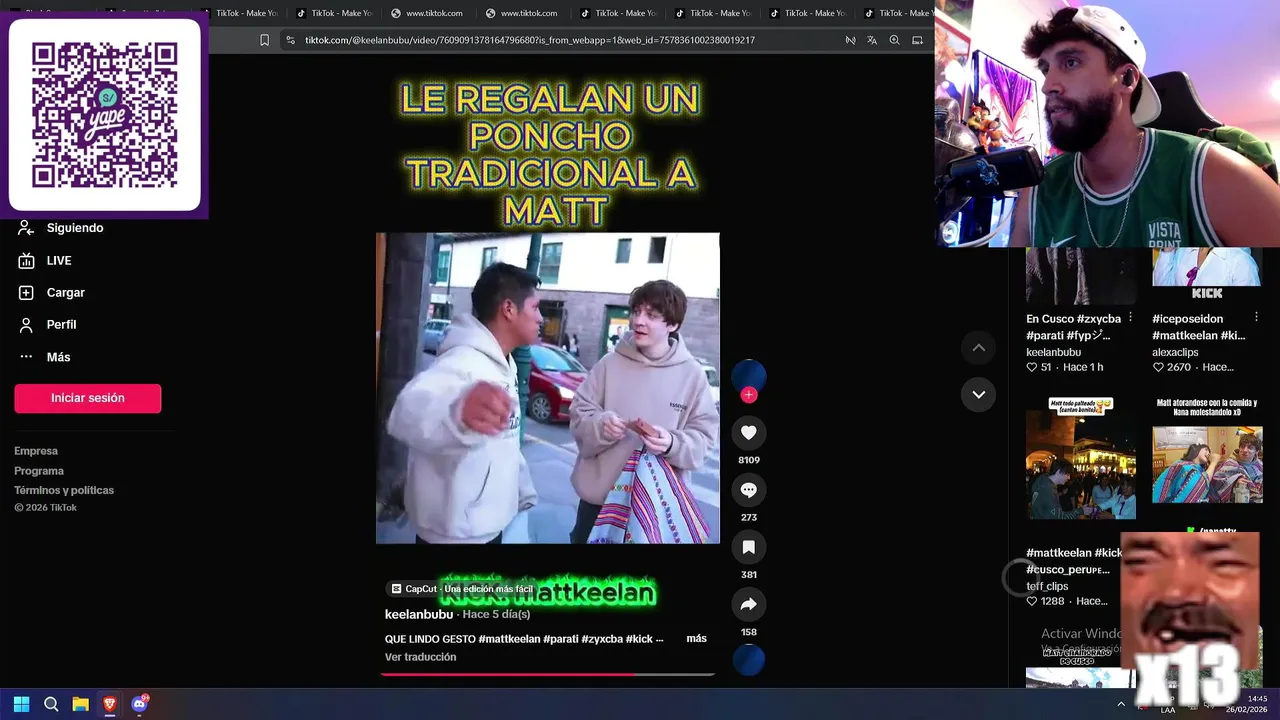Follow creator via red plus badge

click(x=748, y=395)
